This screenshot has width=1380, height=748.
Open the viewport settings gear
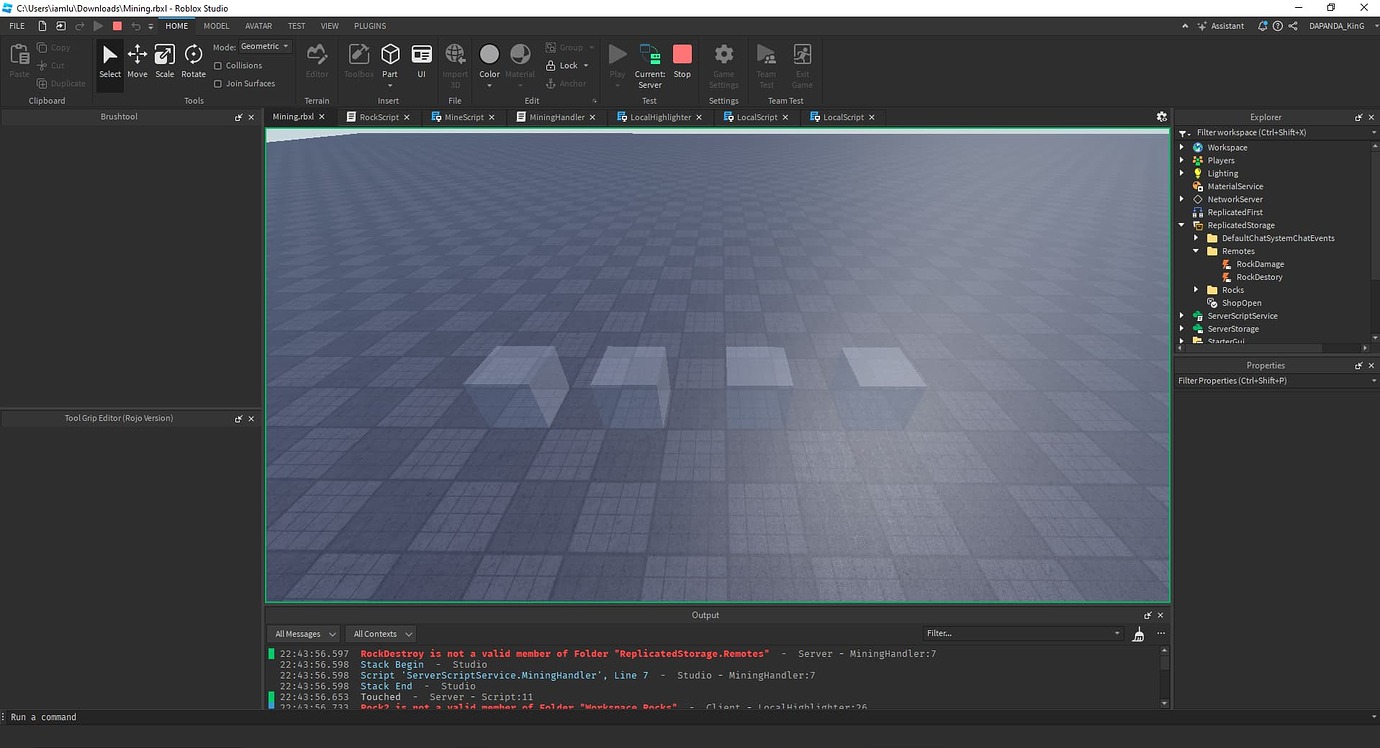[x=1161, y=117]
